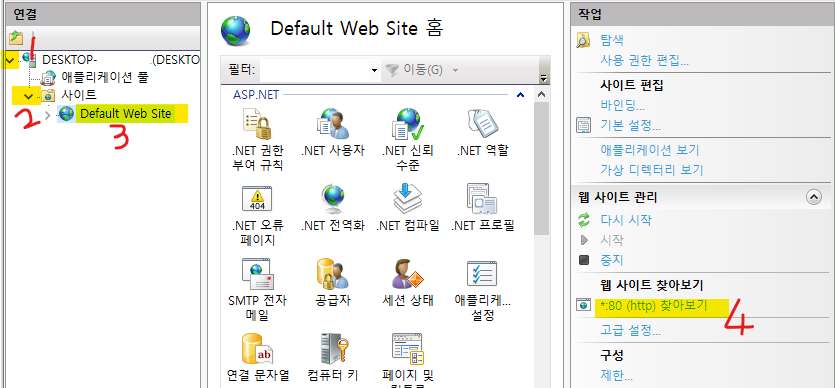Open 사용 권한 편집... link
Screen dimensions: 835x388
pyautogui.click(x=644, y=60)
